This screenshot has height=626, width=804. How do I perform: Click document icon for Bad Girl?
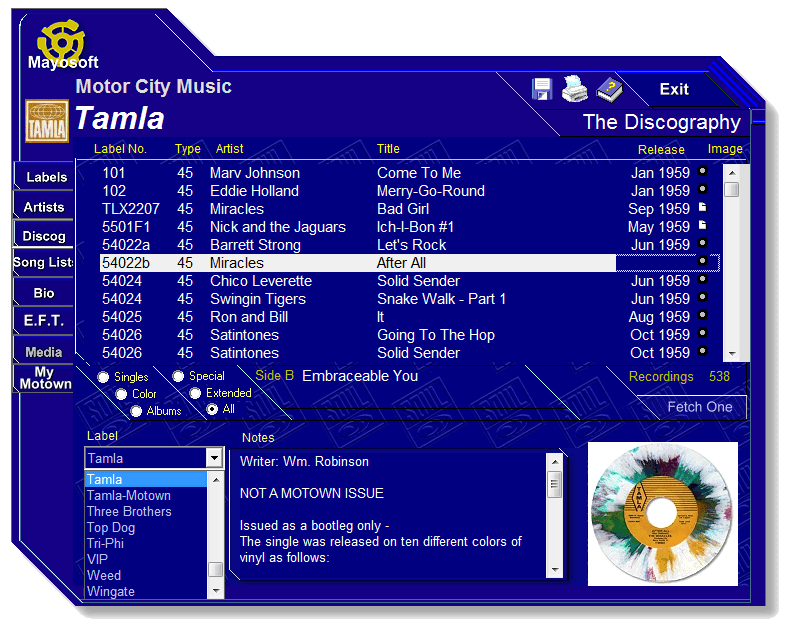pyautogui.click(x=702, y=207)
